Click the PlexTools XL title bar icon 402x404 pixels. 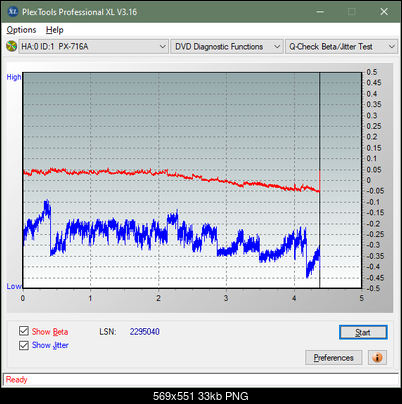point(13,12)
